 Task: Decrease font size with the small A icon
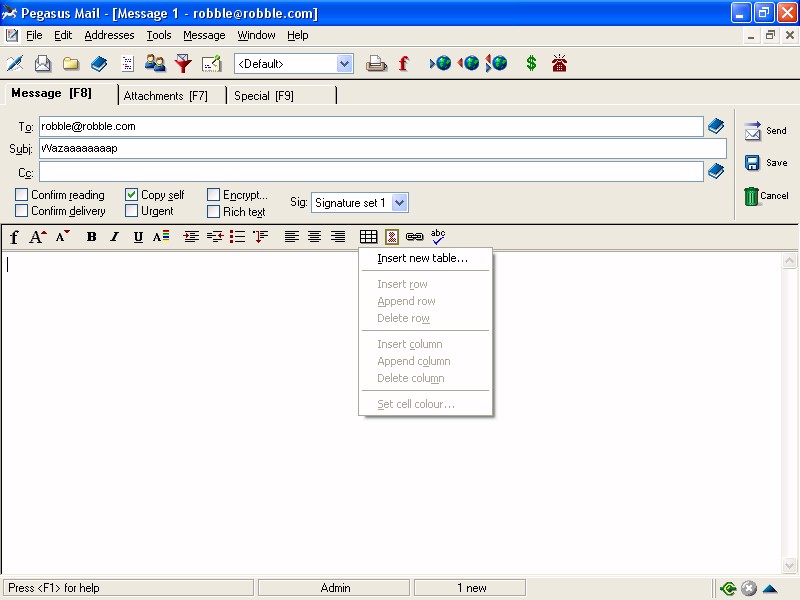(63, 237)
